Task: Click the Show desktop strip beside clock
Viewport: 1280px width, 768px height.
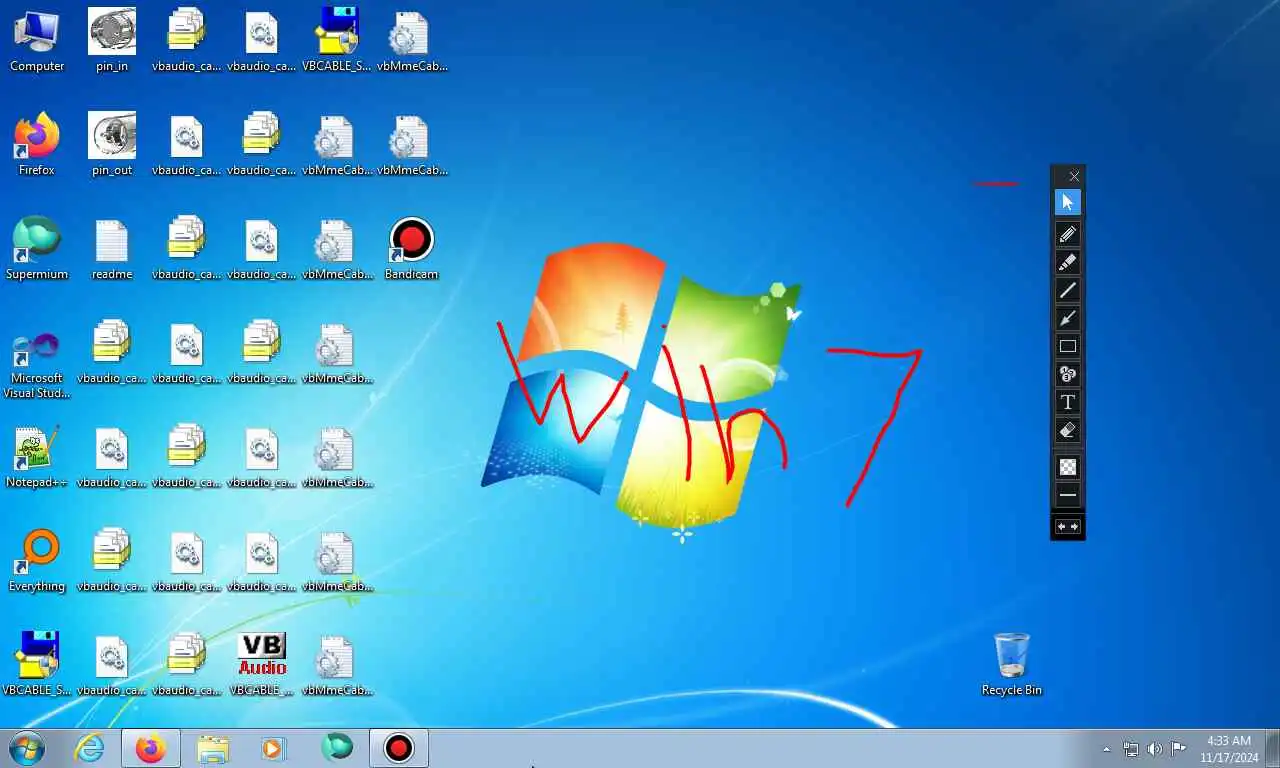Action: [1272, 749]
